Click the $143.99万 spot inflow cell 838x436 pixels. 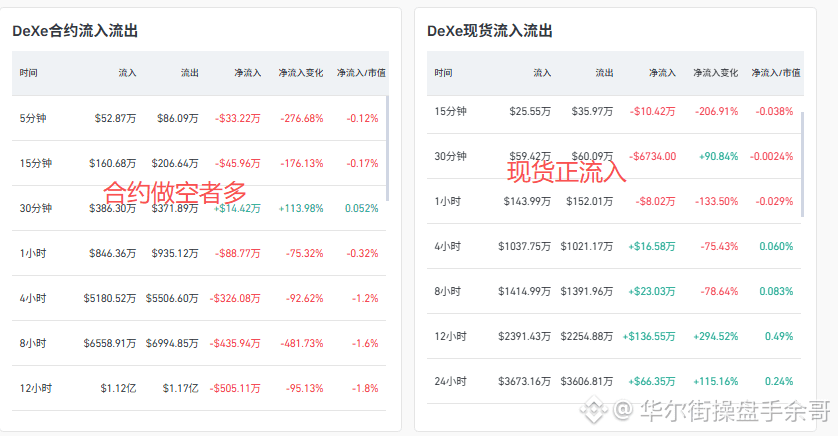[527, 201]
